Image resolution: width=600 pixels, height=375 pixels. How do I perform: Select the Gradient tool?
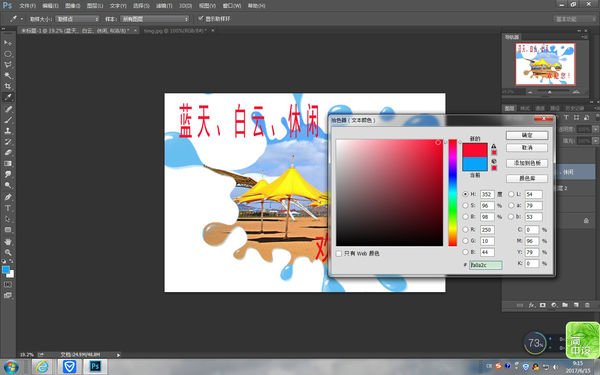point(8,163)
